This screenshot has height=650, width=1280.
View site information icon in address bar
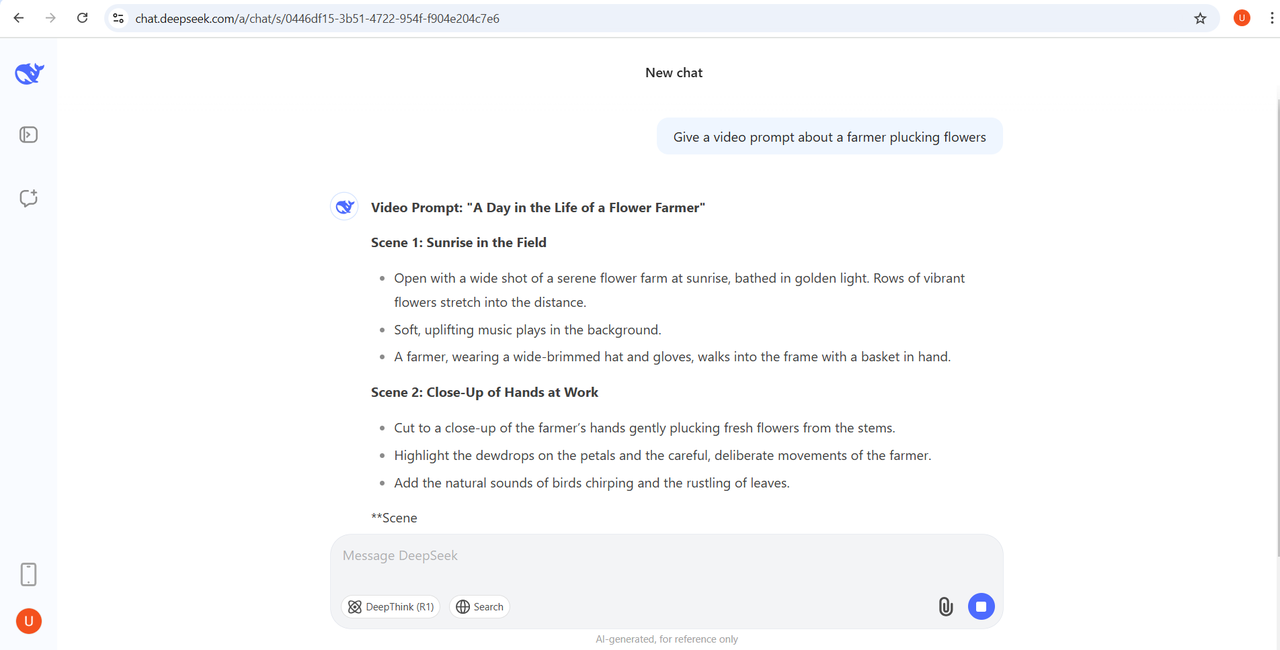(118, 18)
